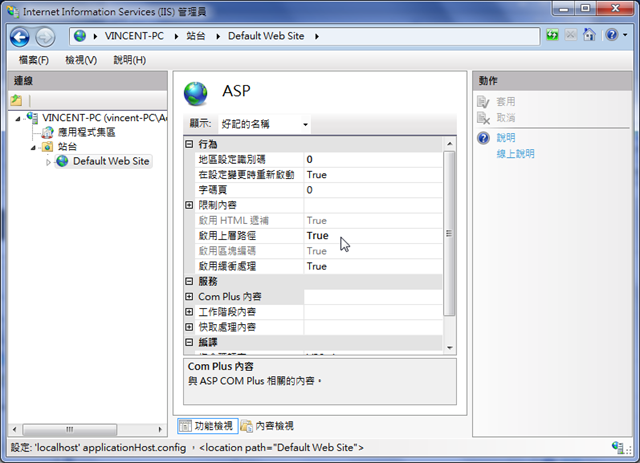Click the Home icon in toolbar
The width and height of the screenshot is (640, 463).
tap(589, 35)
